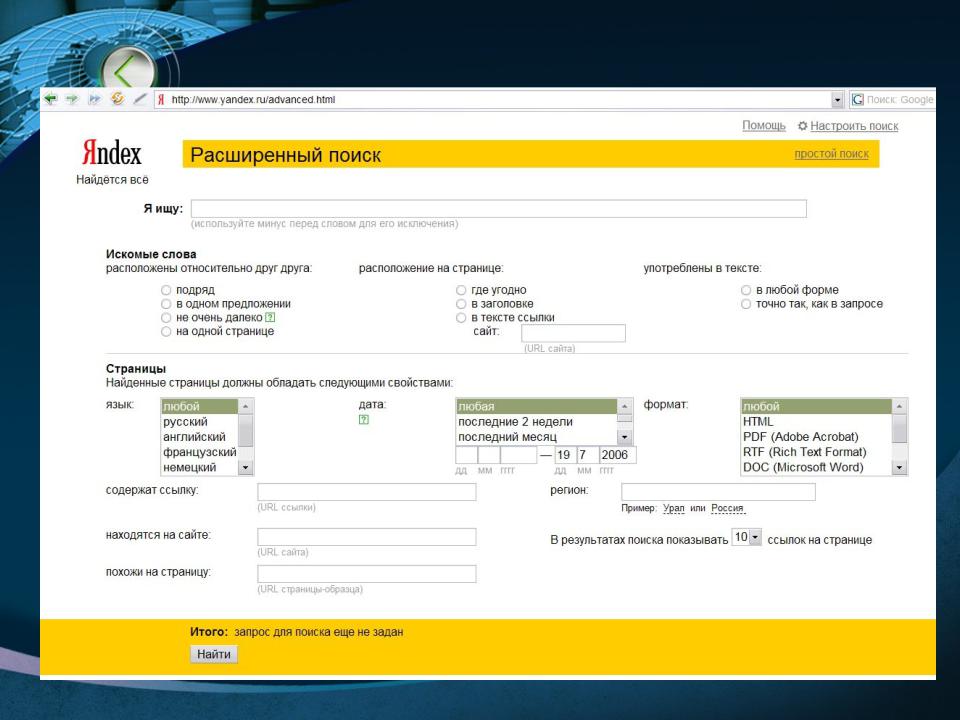Click the содержат ссылку input field
The height and width of the screenshot is (720, 960).
[367, 492]
